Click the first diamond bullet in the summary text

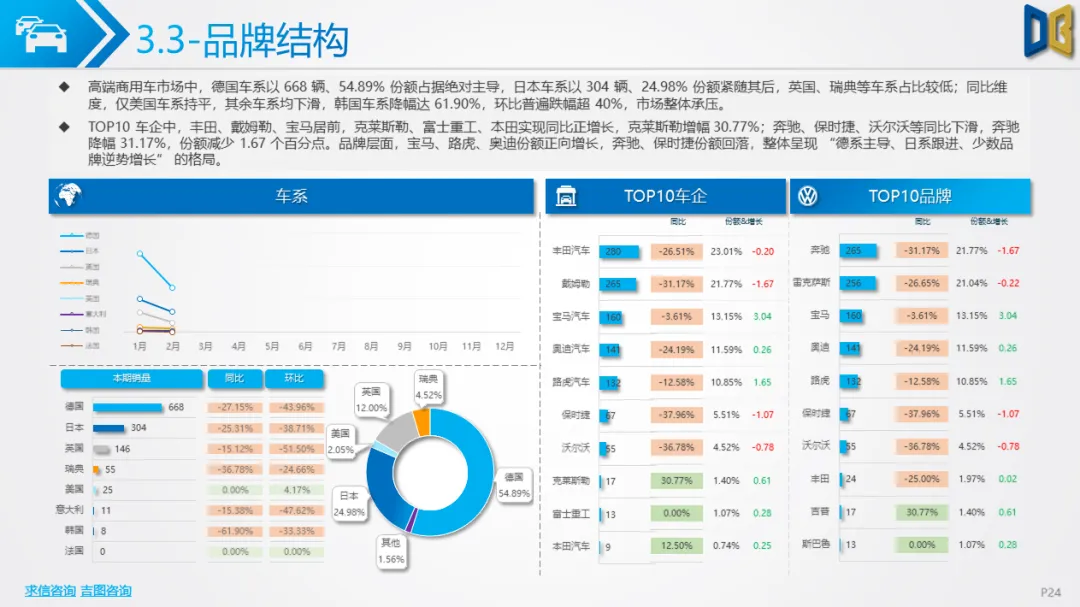coord(64,87)
